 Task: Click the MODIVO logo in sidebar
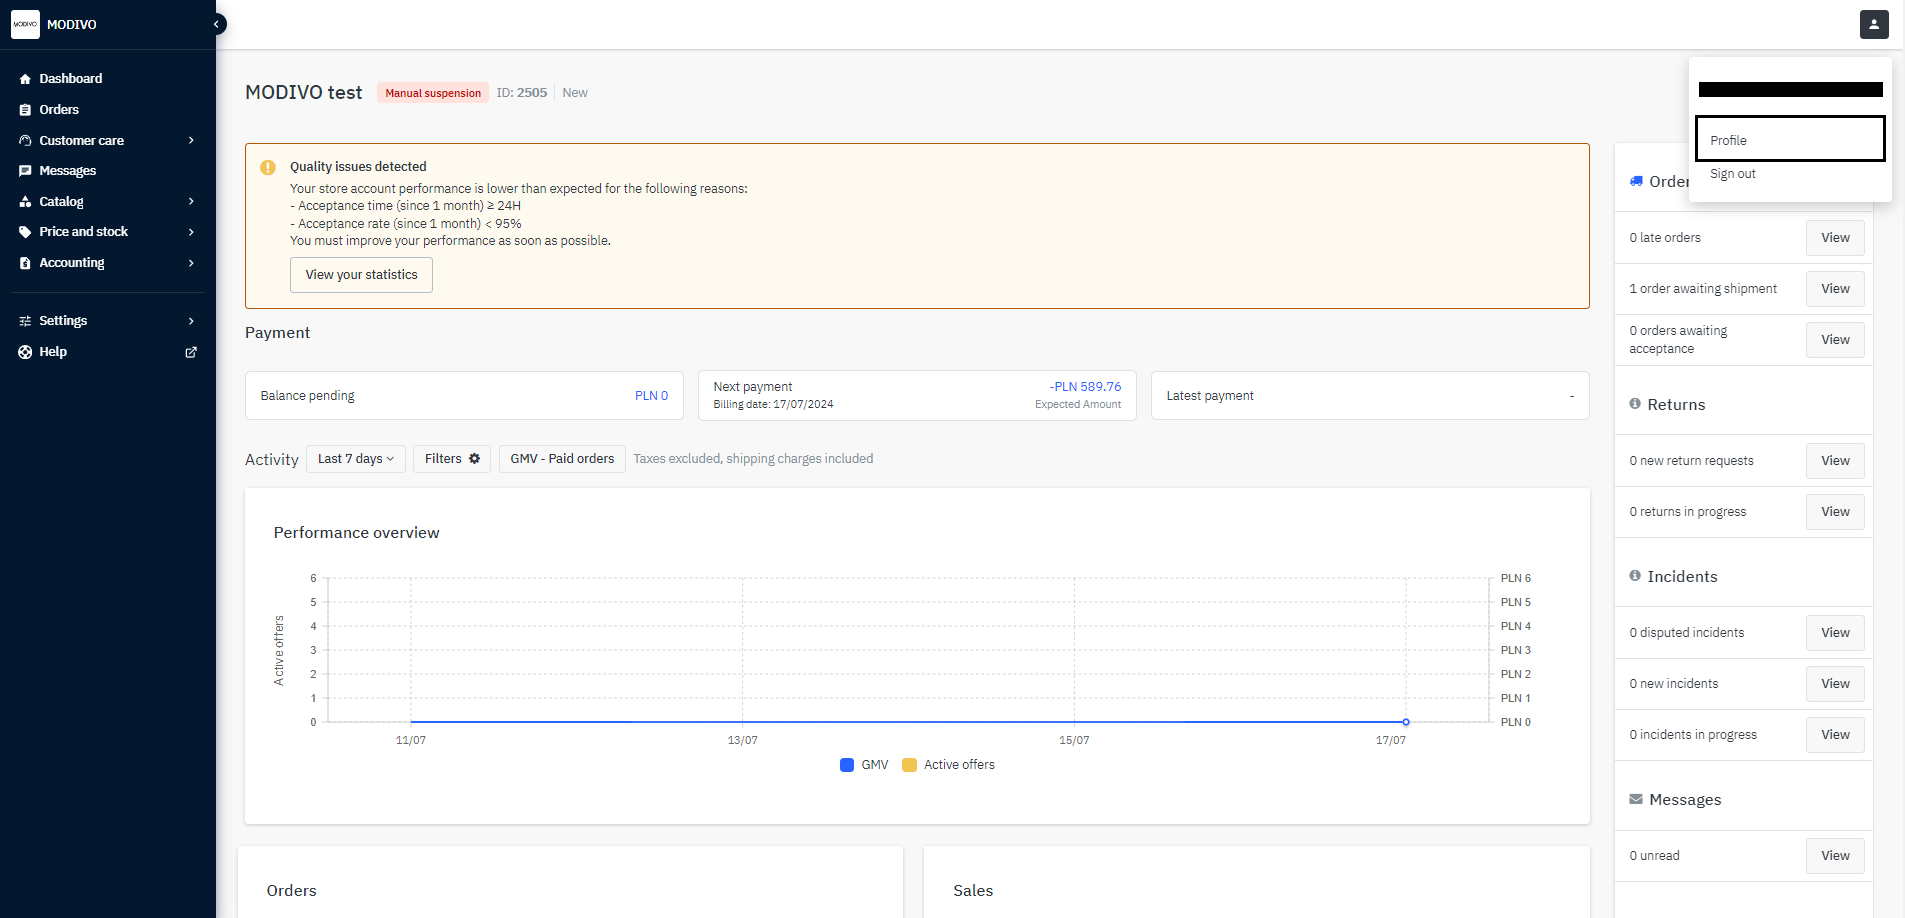coord(25,24)
